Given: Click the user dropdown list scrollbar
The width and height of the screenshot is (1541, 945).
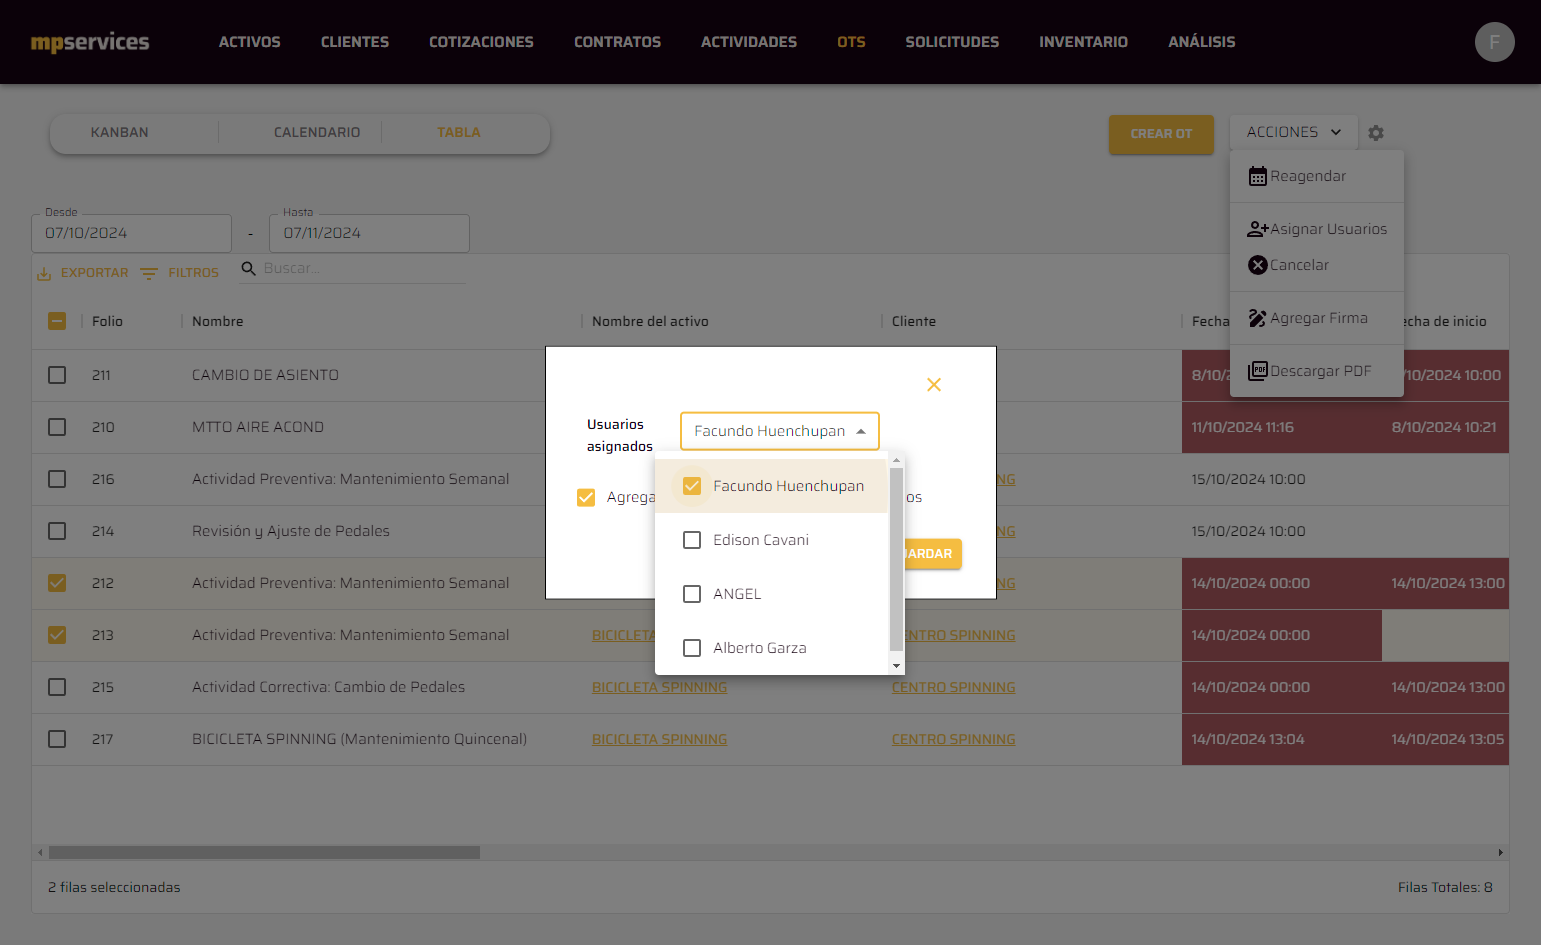Looking at the screenshot, I should (x=896, y=558).
